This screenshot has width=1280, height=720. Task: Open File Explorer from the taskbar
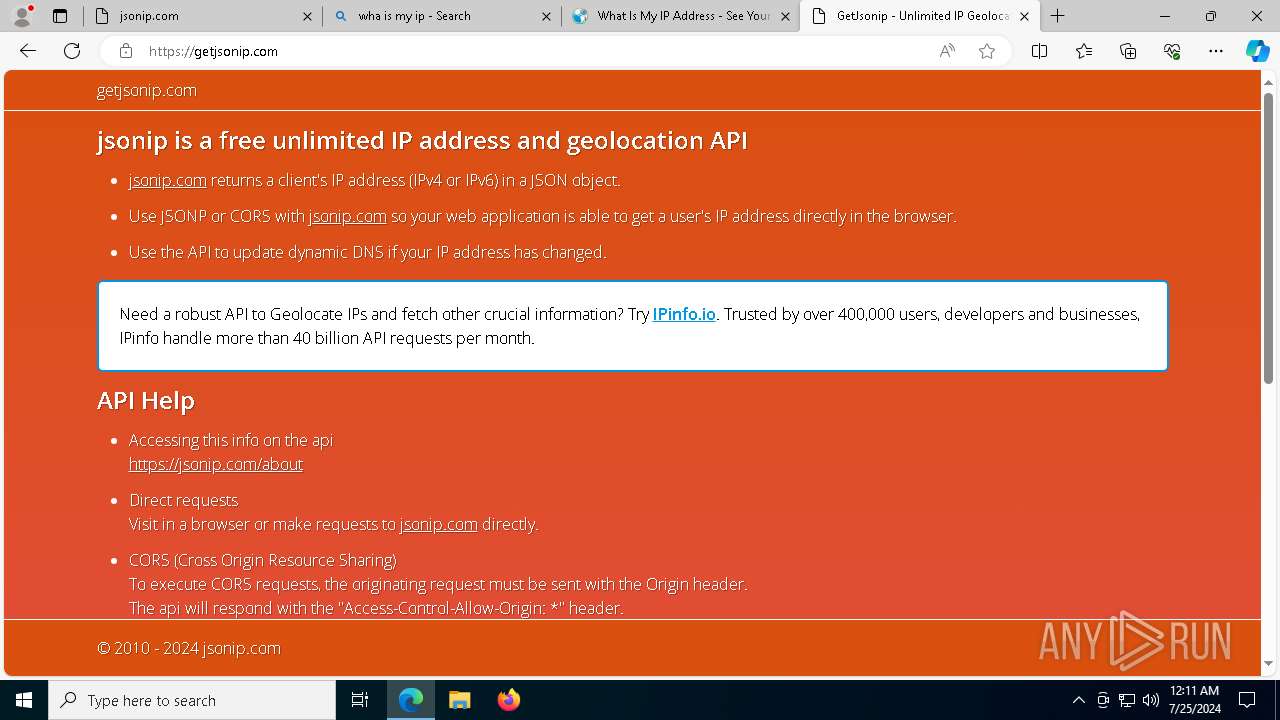459,700
